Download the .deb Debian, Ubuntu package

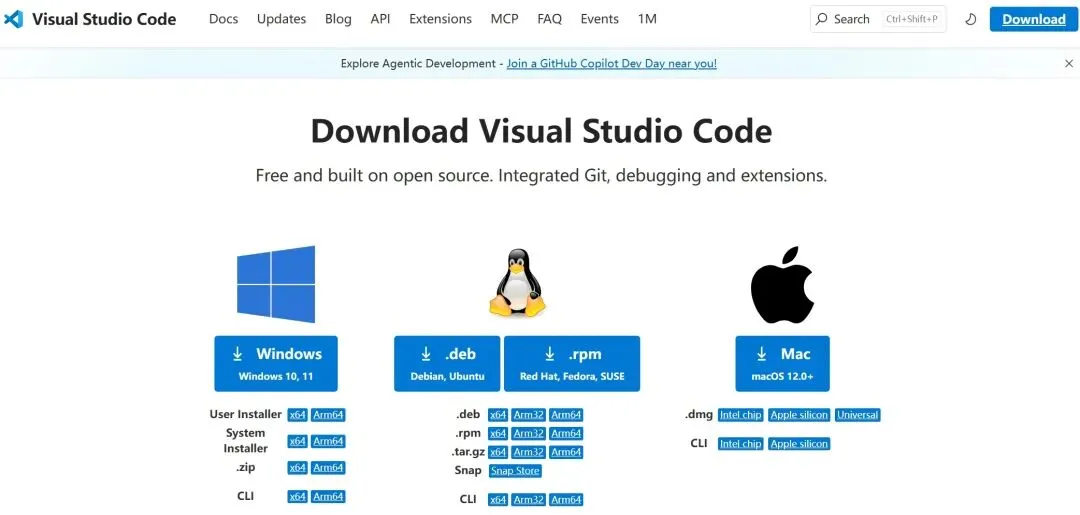pyautogui.click(x=448, y=364)
